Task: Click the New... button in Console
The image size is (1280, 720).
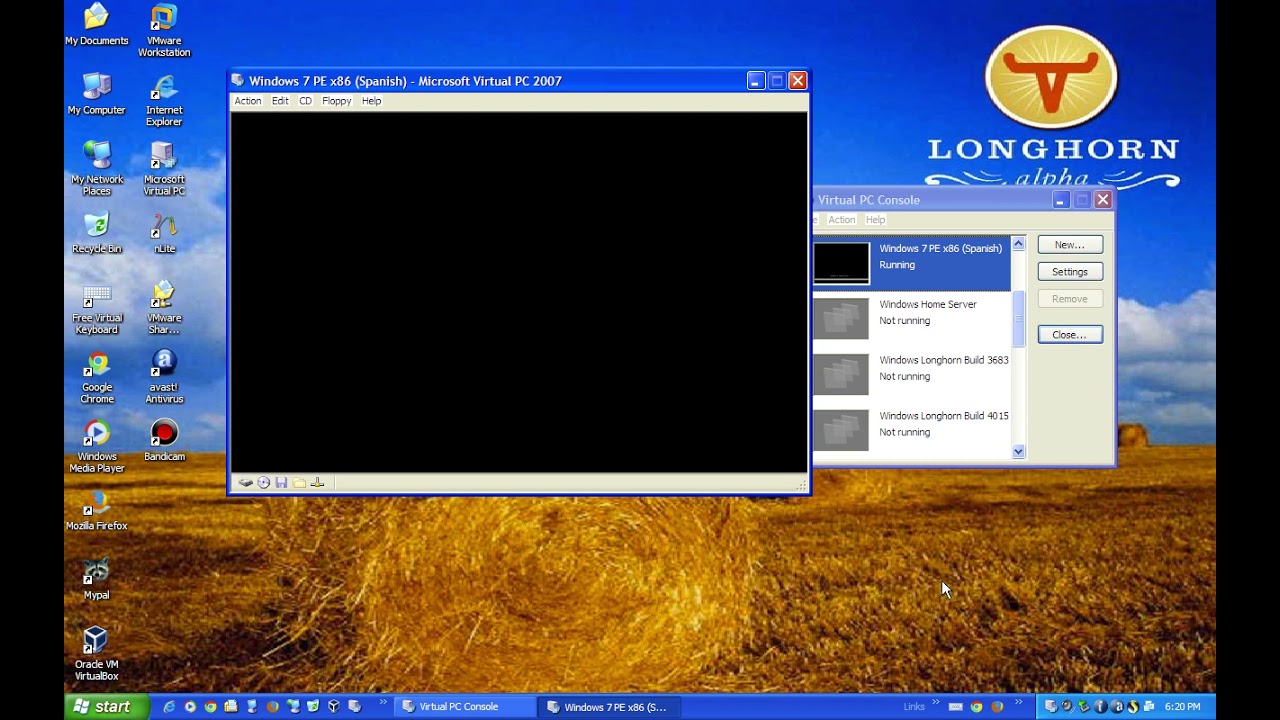Action: click(x=1069, y=245)
